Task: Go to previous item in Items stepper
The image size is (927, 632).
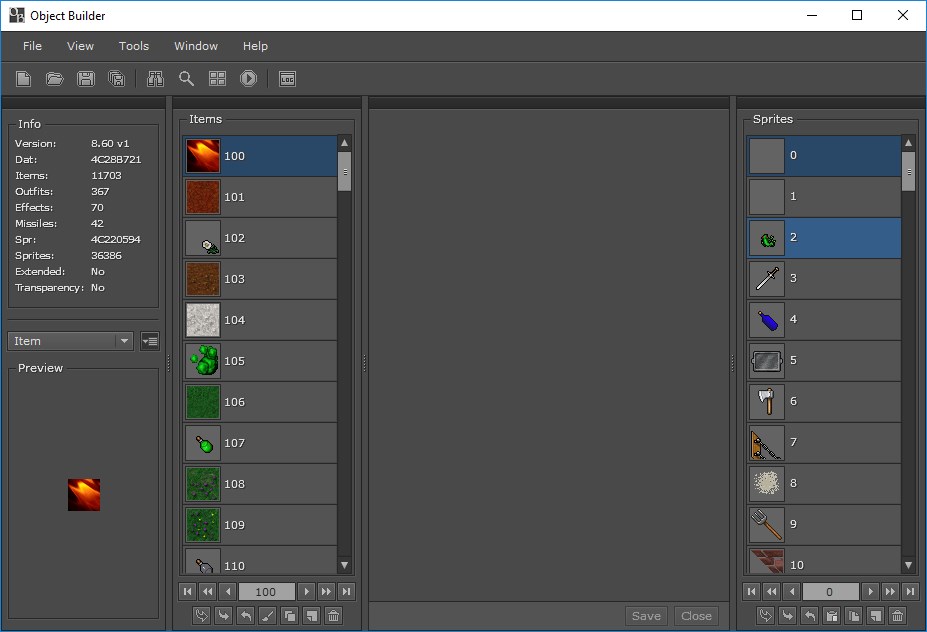Action: [x=228, y=592]
